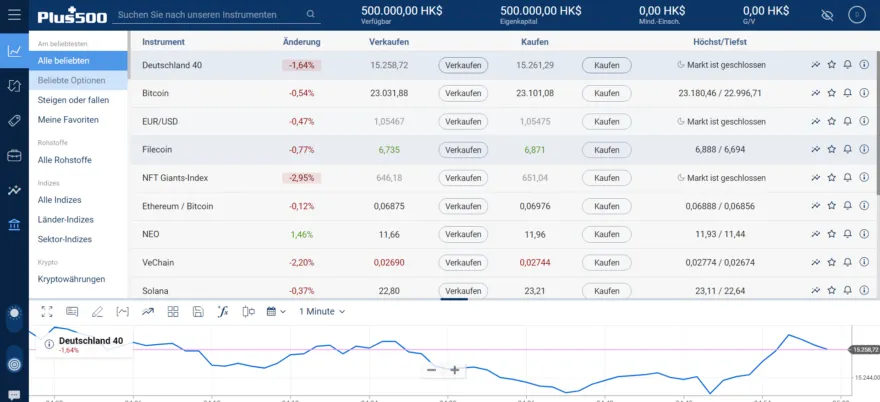880x402 pixels.
Task: Expand the 1 Minute timeframe dropdown
Action: pos(322,311)
